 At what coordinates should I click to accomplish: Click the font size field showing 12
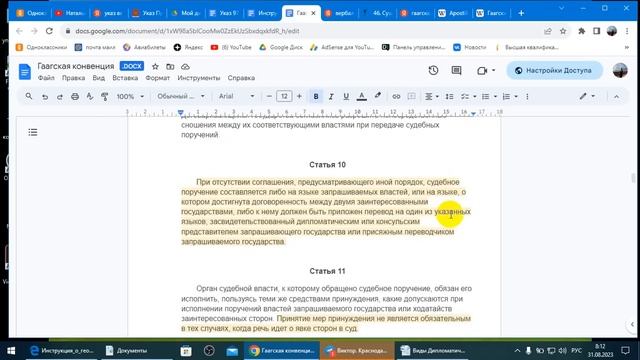click(x=284, y=96)
